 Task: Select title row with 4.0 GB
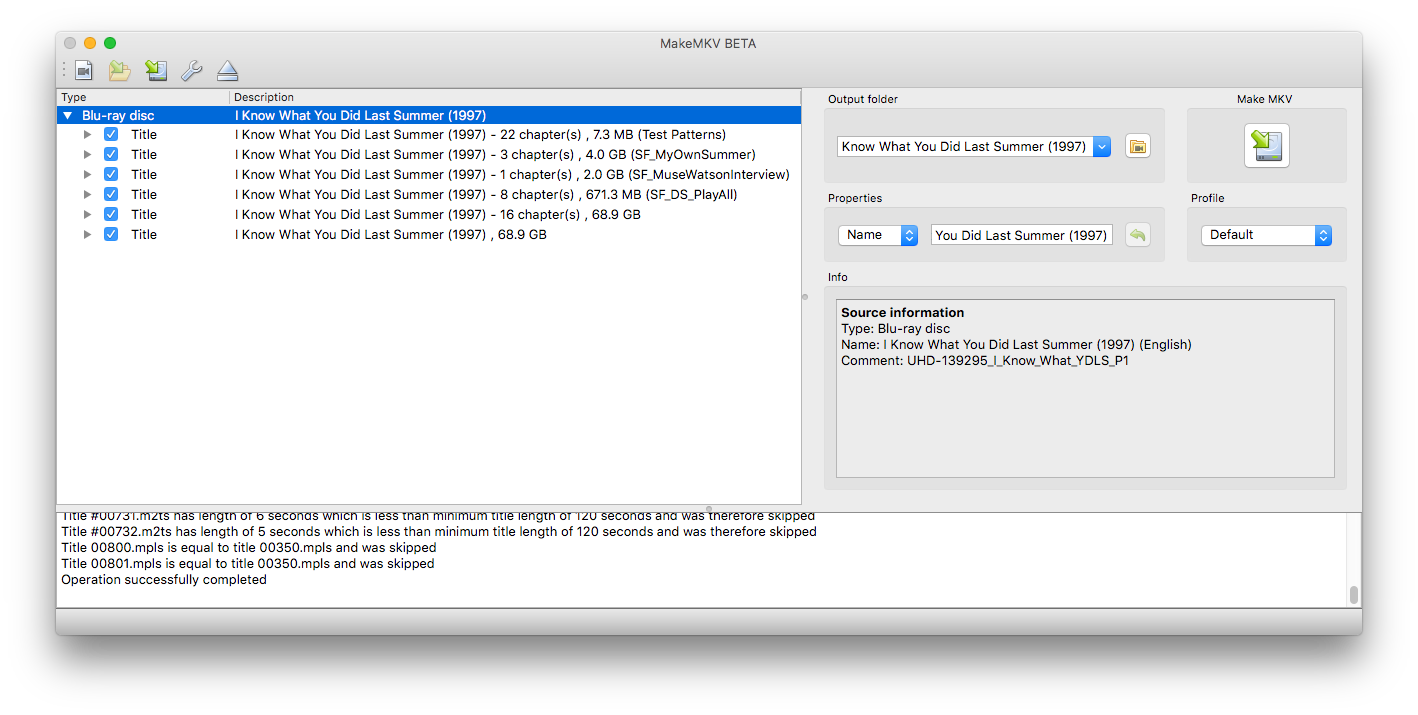(x=429, y=154)
